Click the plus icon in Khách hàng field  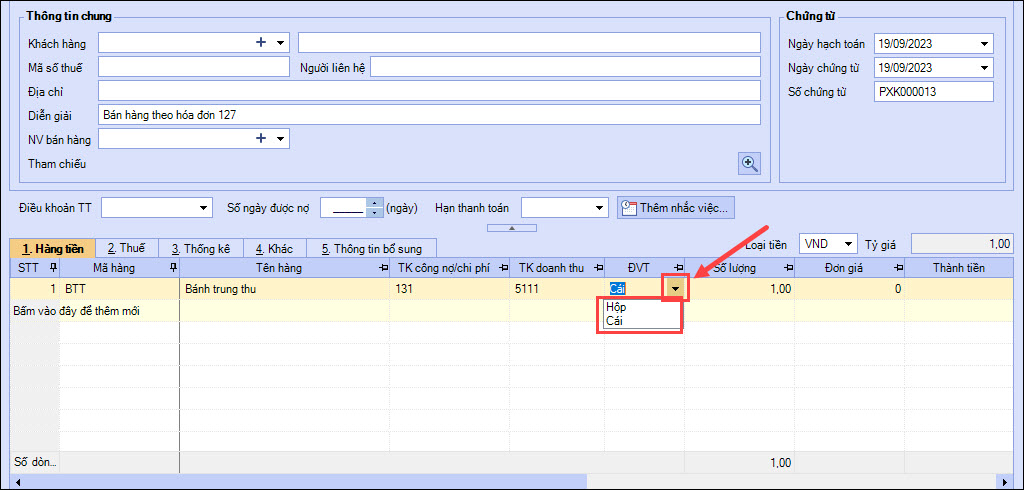point(262,42)
